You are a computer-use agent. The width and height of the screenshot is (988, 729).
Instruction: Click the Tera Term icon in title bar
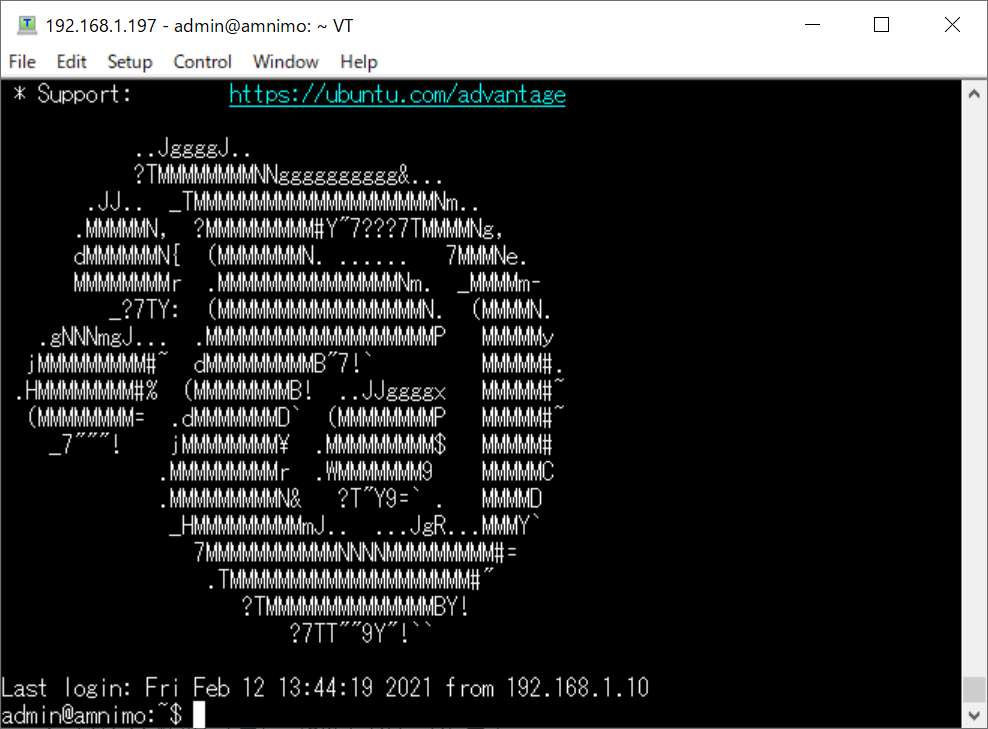pyautogui.click(x=26, y=25)
